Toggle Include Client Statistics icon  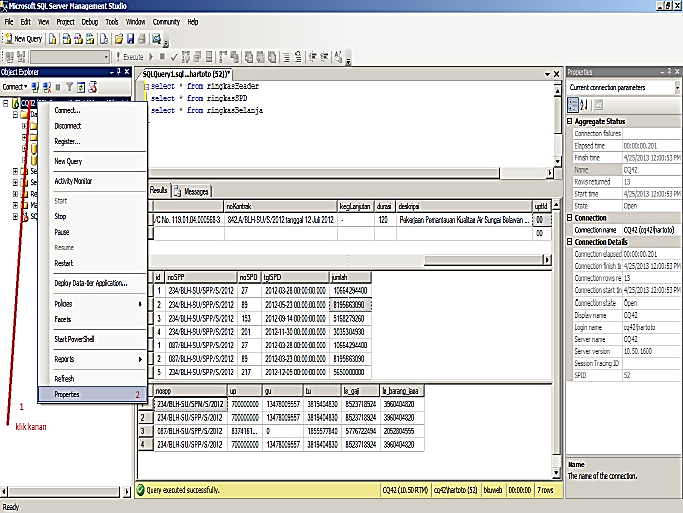point(234,57)
